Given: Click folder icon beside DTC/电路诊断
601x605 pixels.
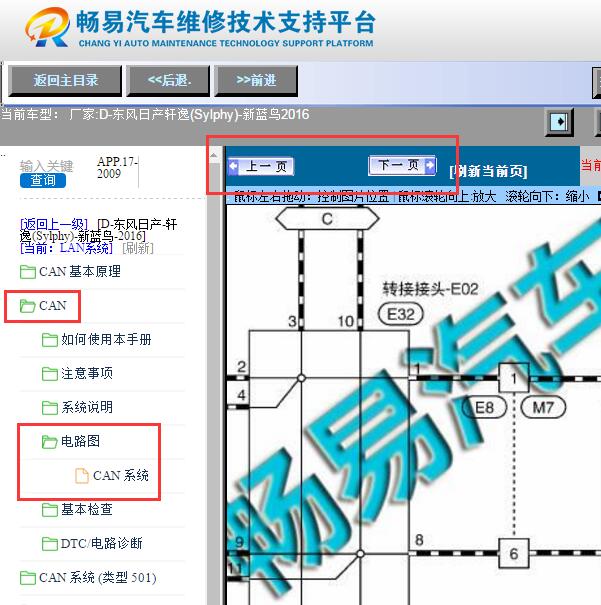Looking at the screenshot, I should coord(50,544).
